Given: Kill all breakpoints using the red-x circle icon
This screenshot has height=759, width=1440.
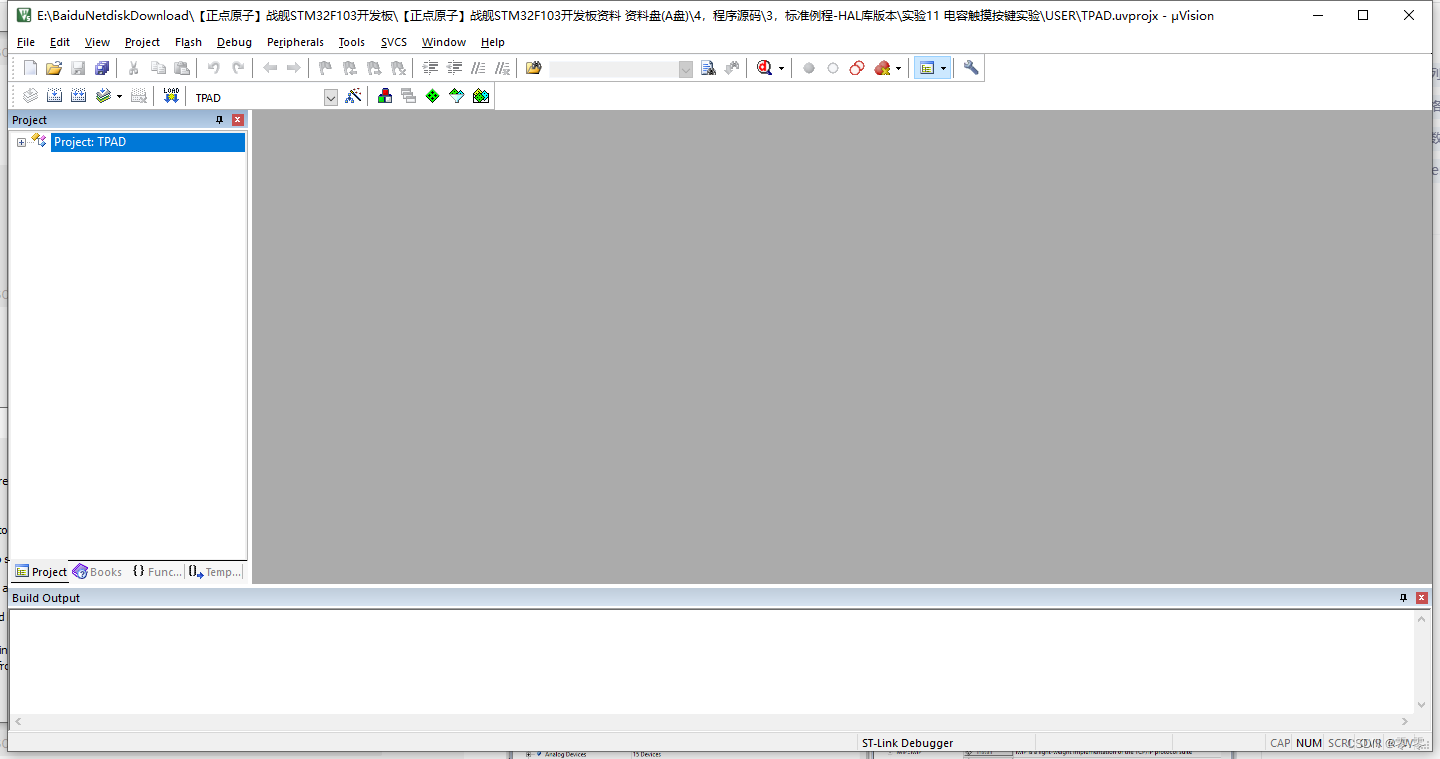Looking at the screenshot, I should [882, 68].
